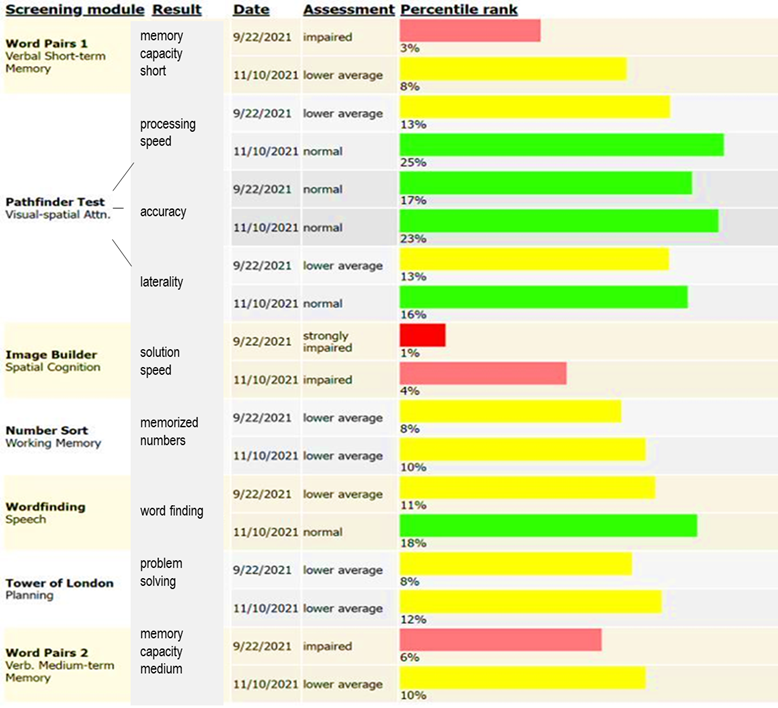Viewport: 778px width, 708px height.
Task: Click the Result column header
Action: [x=177, y=10]
